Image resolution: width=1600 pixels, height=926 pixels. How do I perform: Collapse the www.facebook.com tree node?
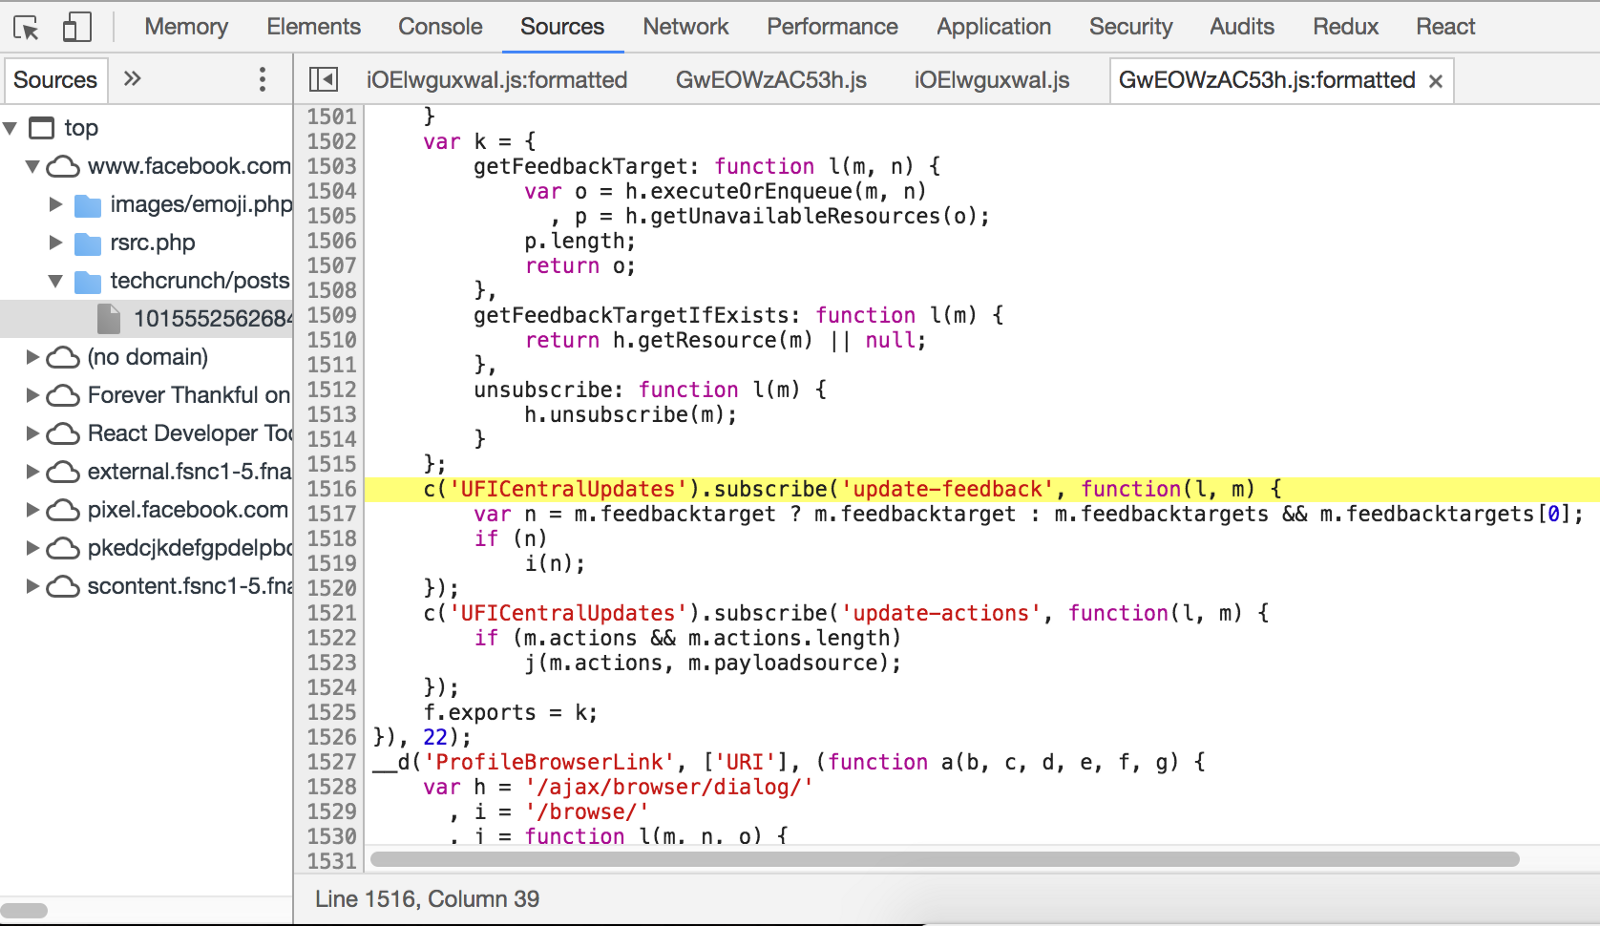[x=31, y=166]
